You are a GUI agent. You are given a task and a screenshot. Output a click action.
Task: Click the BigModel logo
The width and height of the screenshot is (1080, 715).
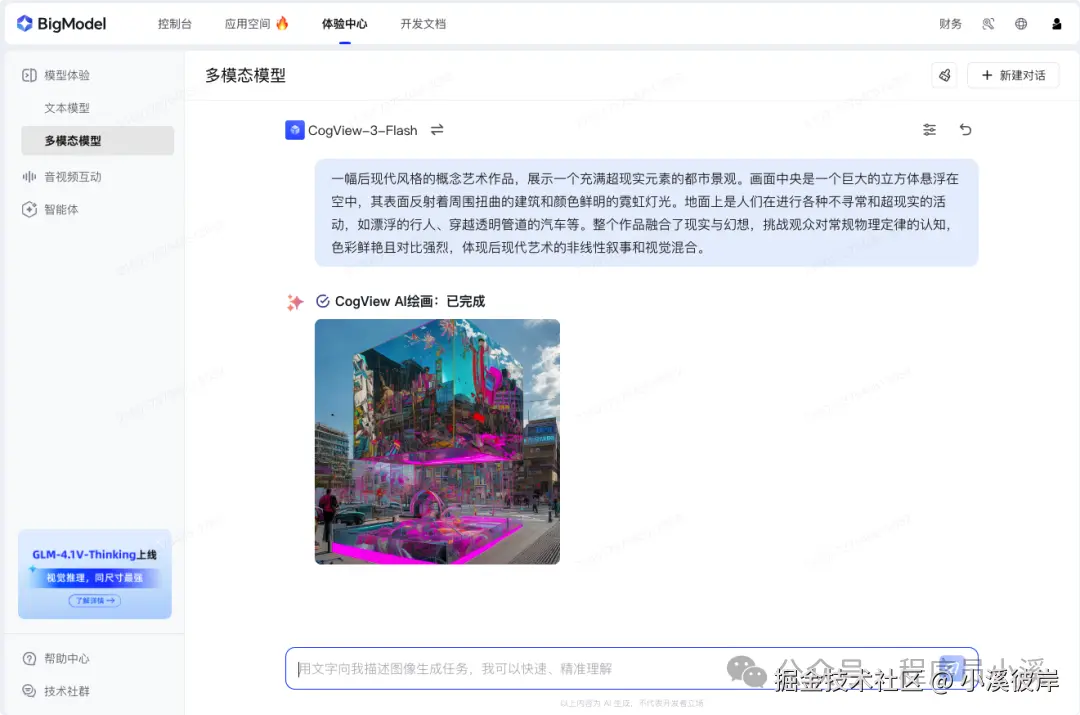pyautogui.click(x=60, y=23)
